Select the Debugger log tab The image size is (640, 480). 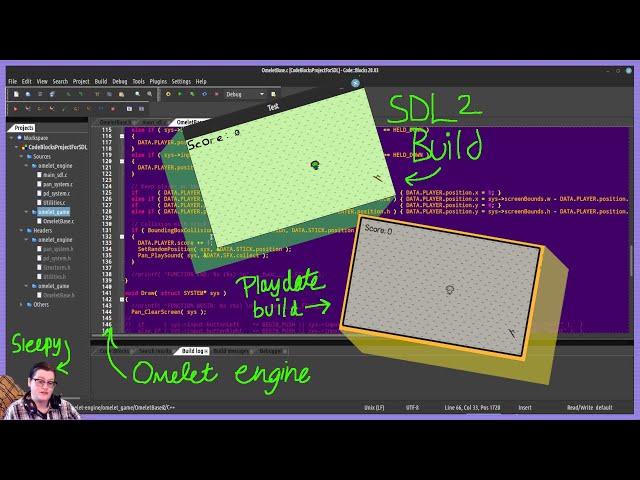pyautogui.click(x=270, y=351)
